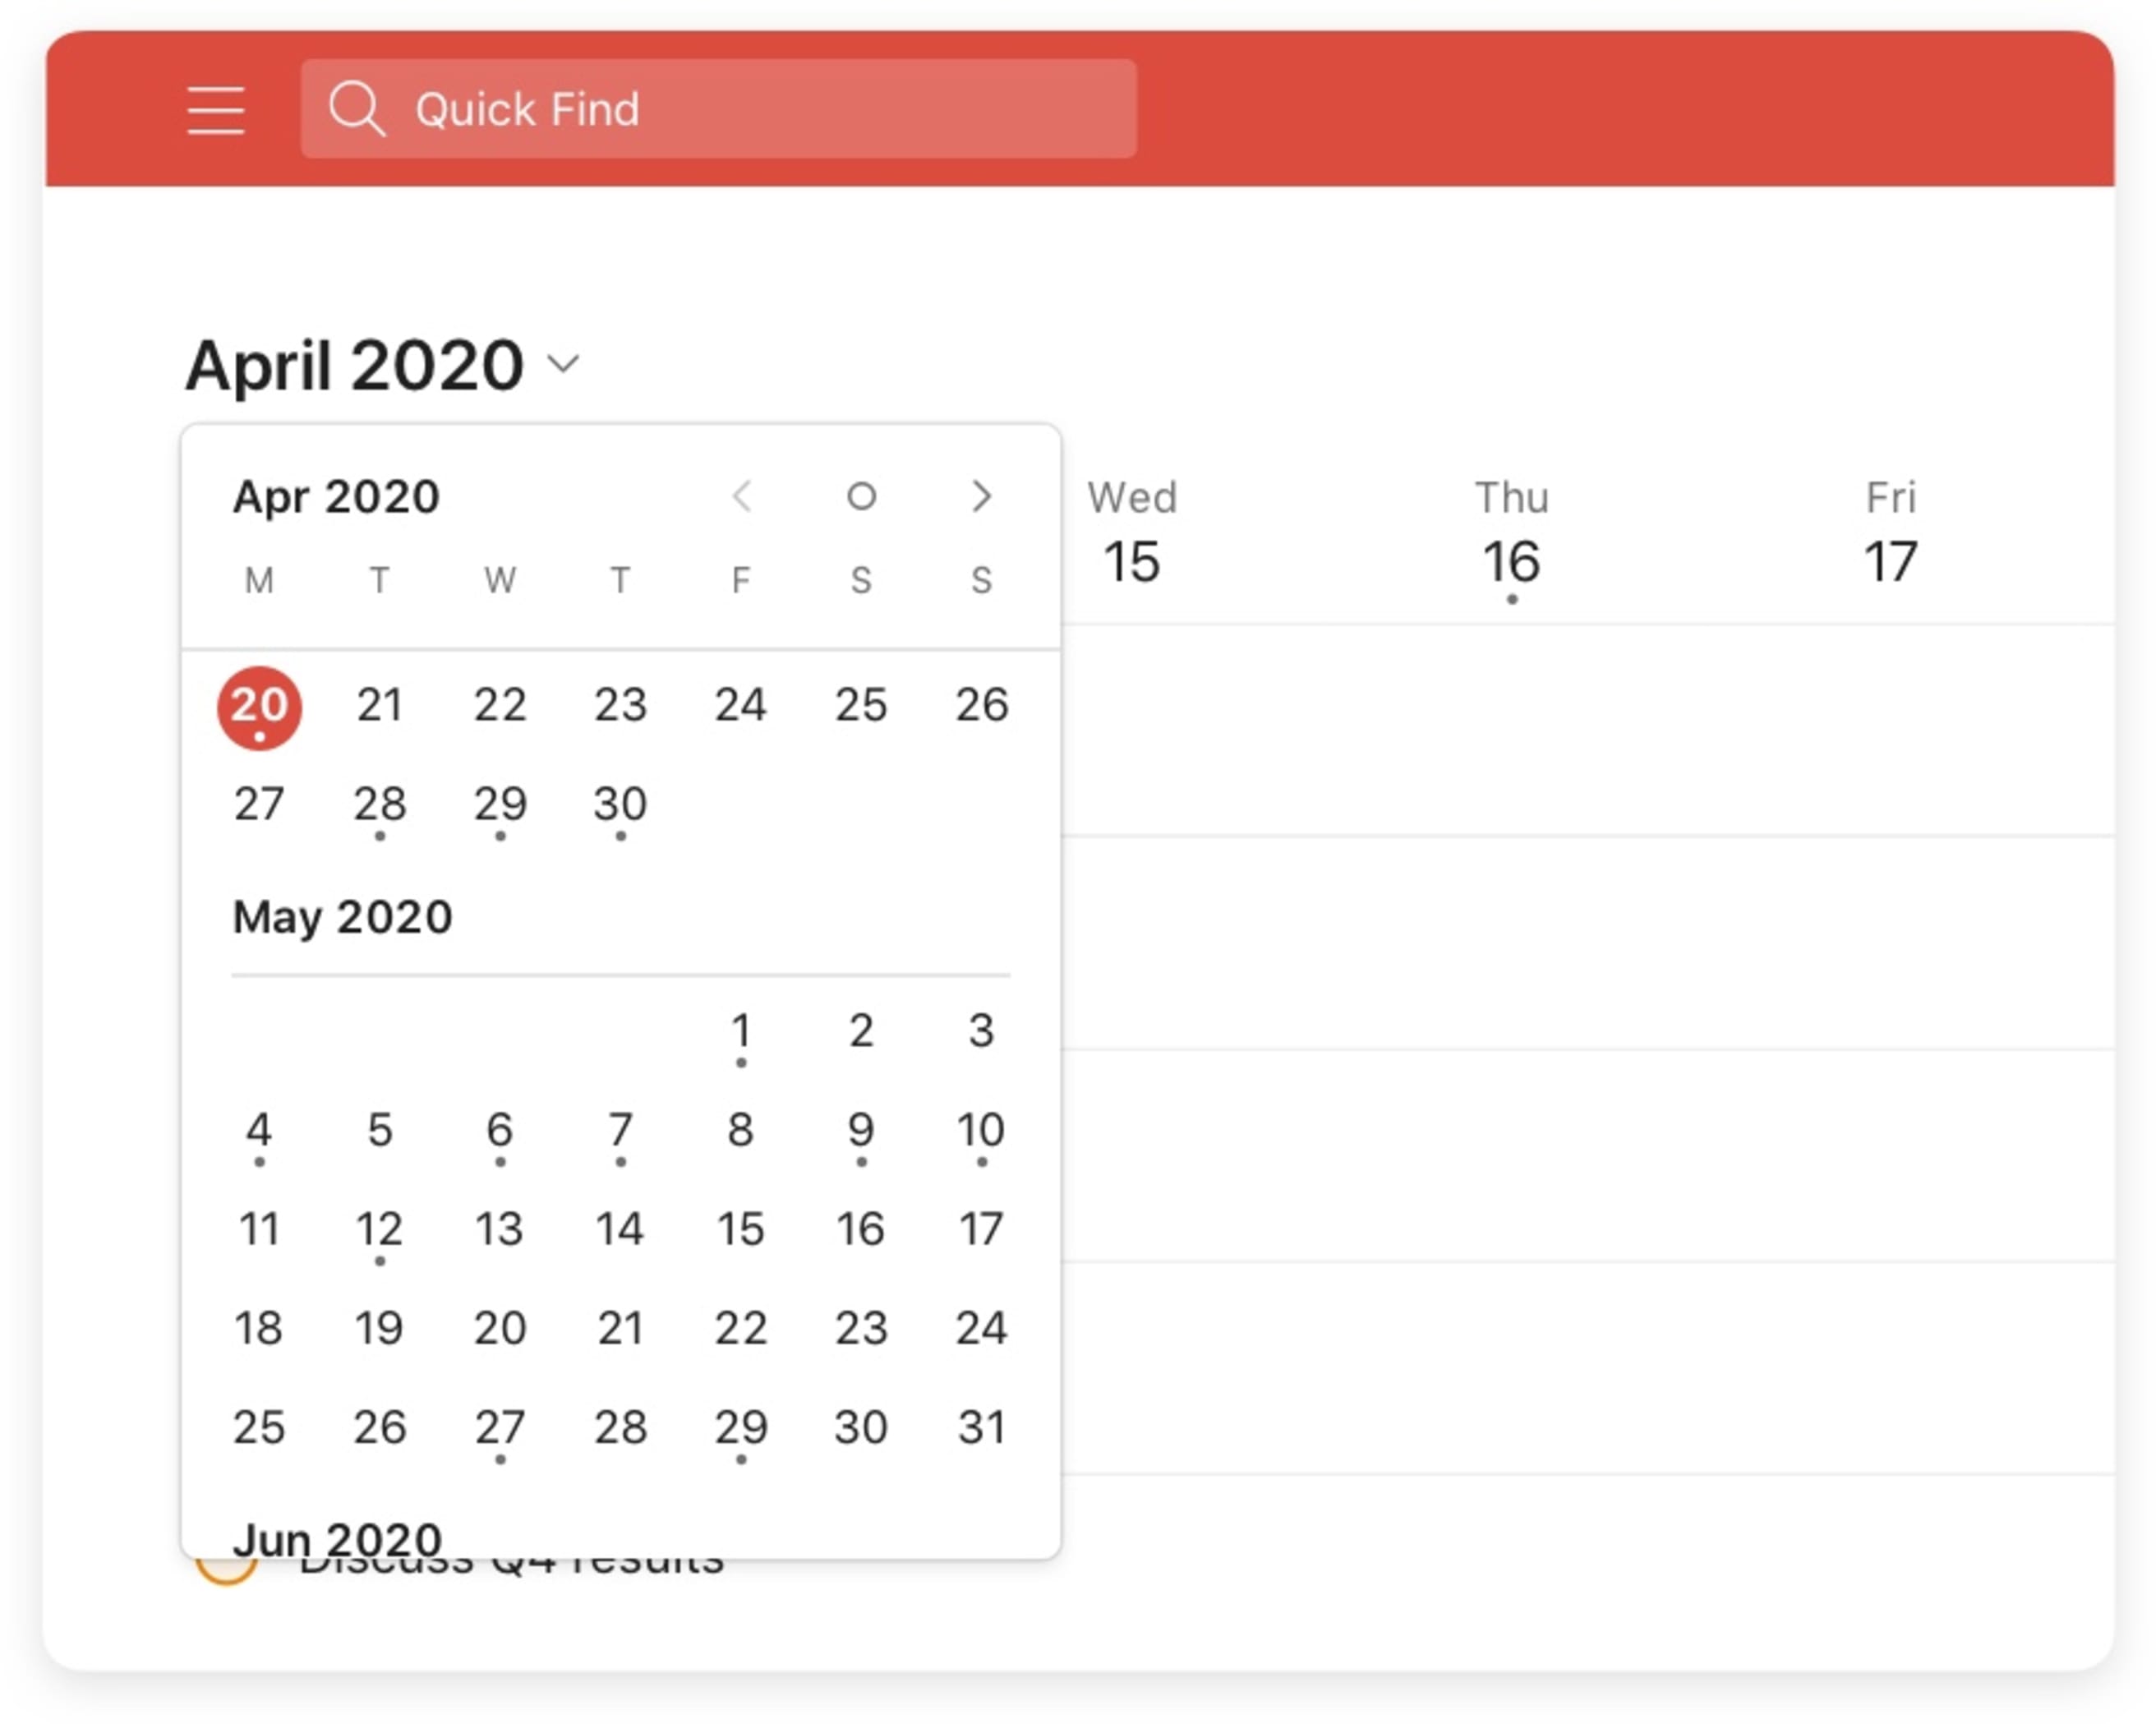Pick May 31, the last May date
The width and height of the screenshot is (2156, 1724).
pos(982,1428)
